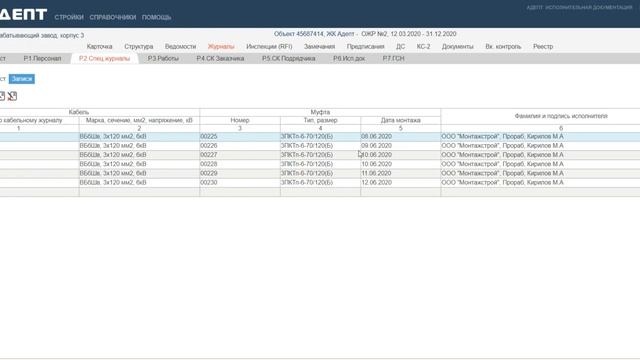
Task: Click the Марка, сечение, напряжение column header
Action: click(139, 120)
